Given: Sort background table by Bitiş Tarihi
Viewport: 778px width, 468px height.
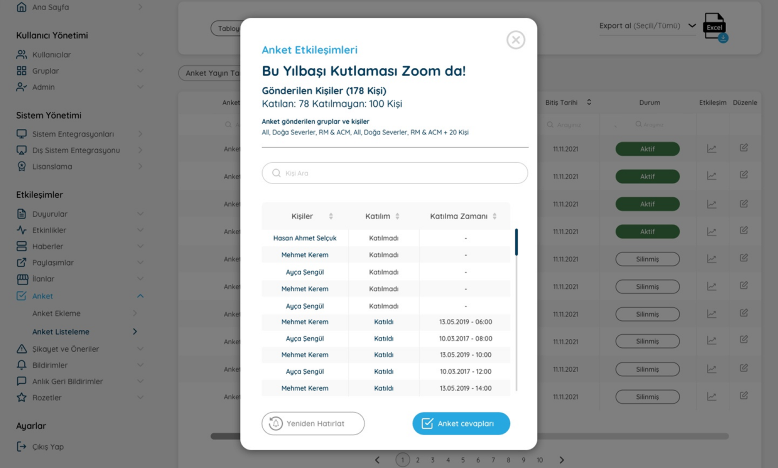Looking at the screenshot, I should click(x=589, y=102).
